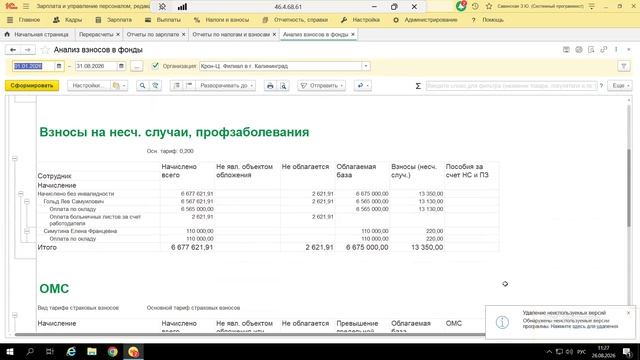The width and height of the screenshot is (640, 360).
Task: Click the start date input field
Action: [x=33, y=66]
